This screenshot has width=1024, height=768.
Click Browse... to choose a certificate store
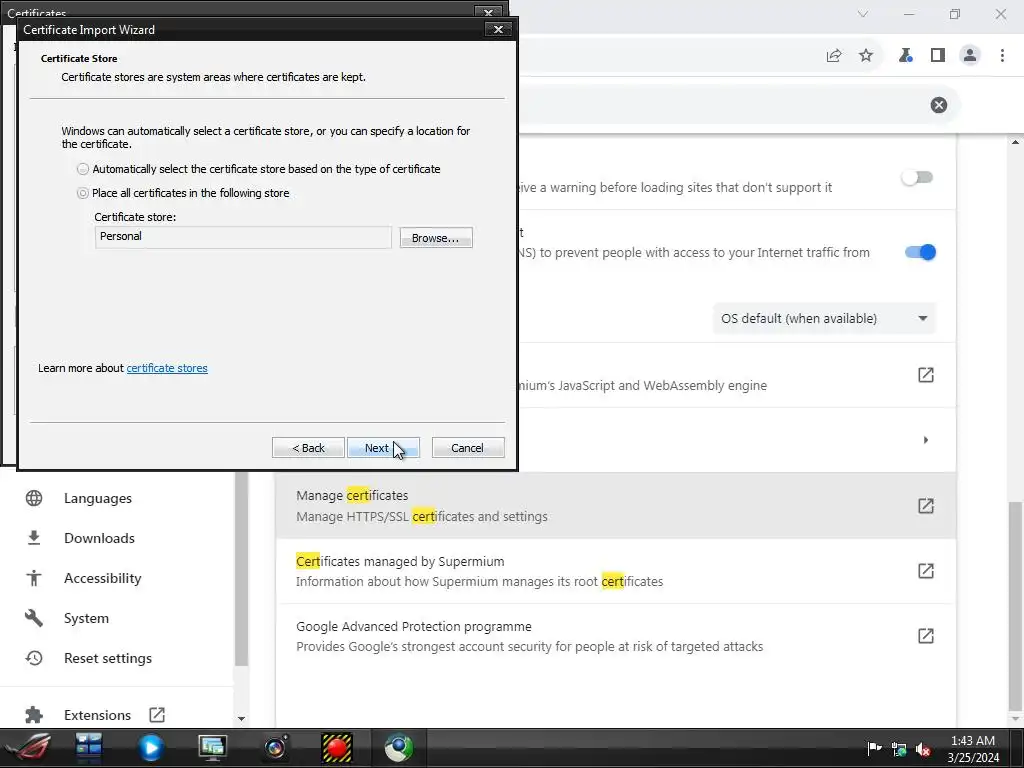coord(436,238)
